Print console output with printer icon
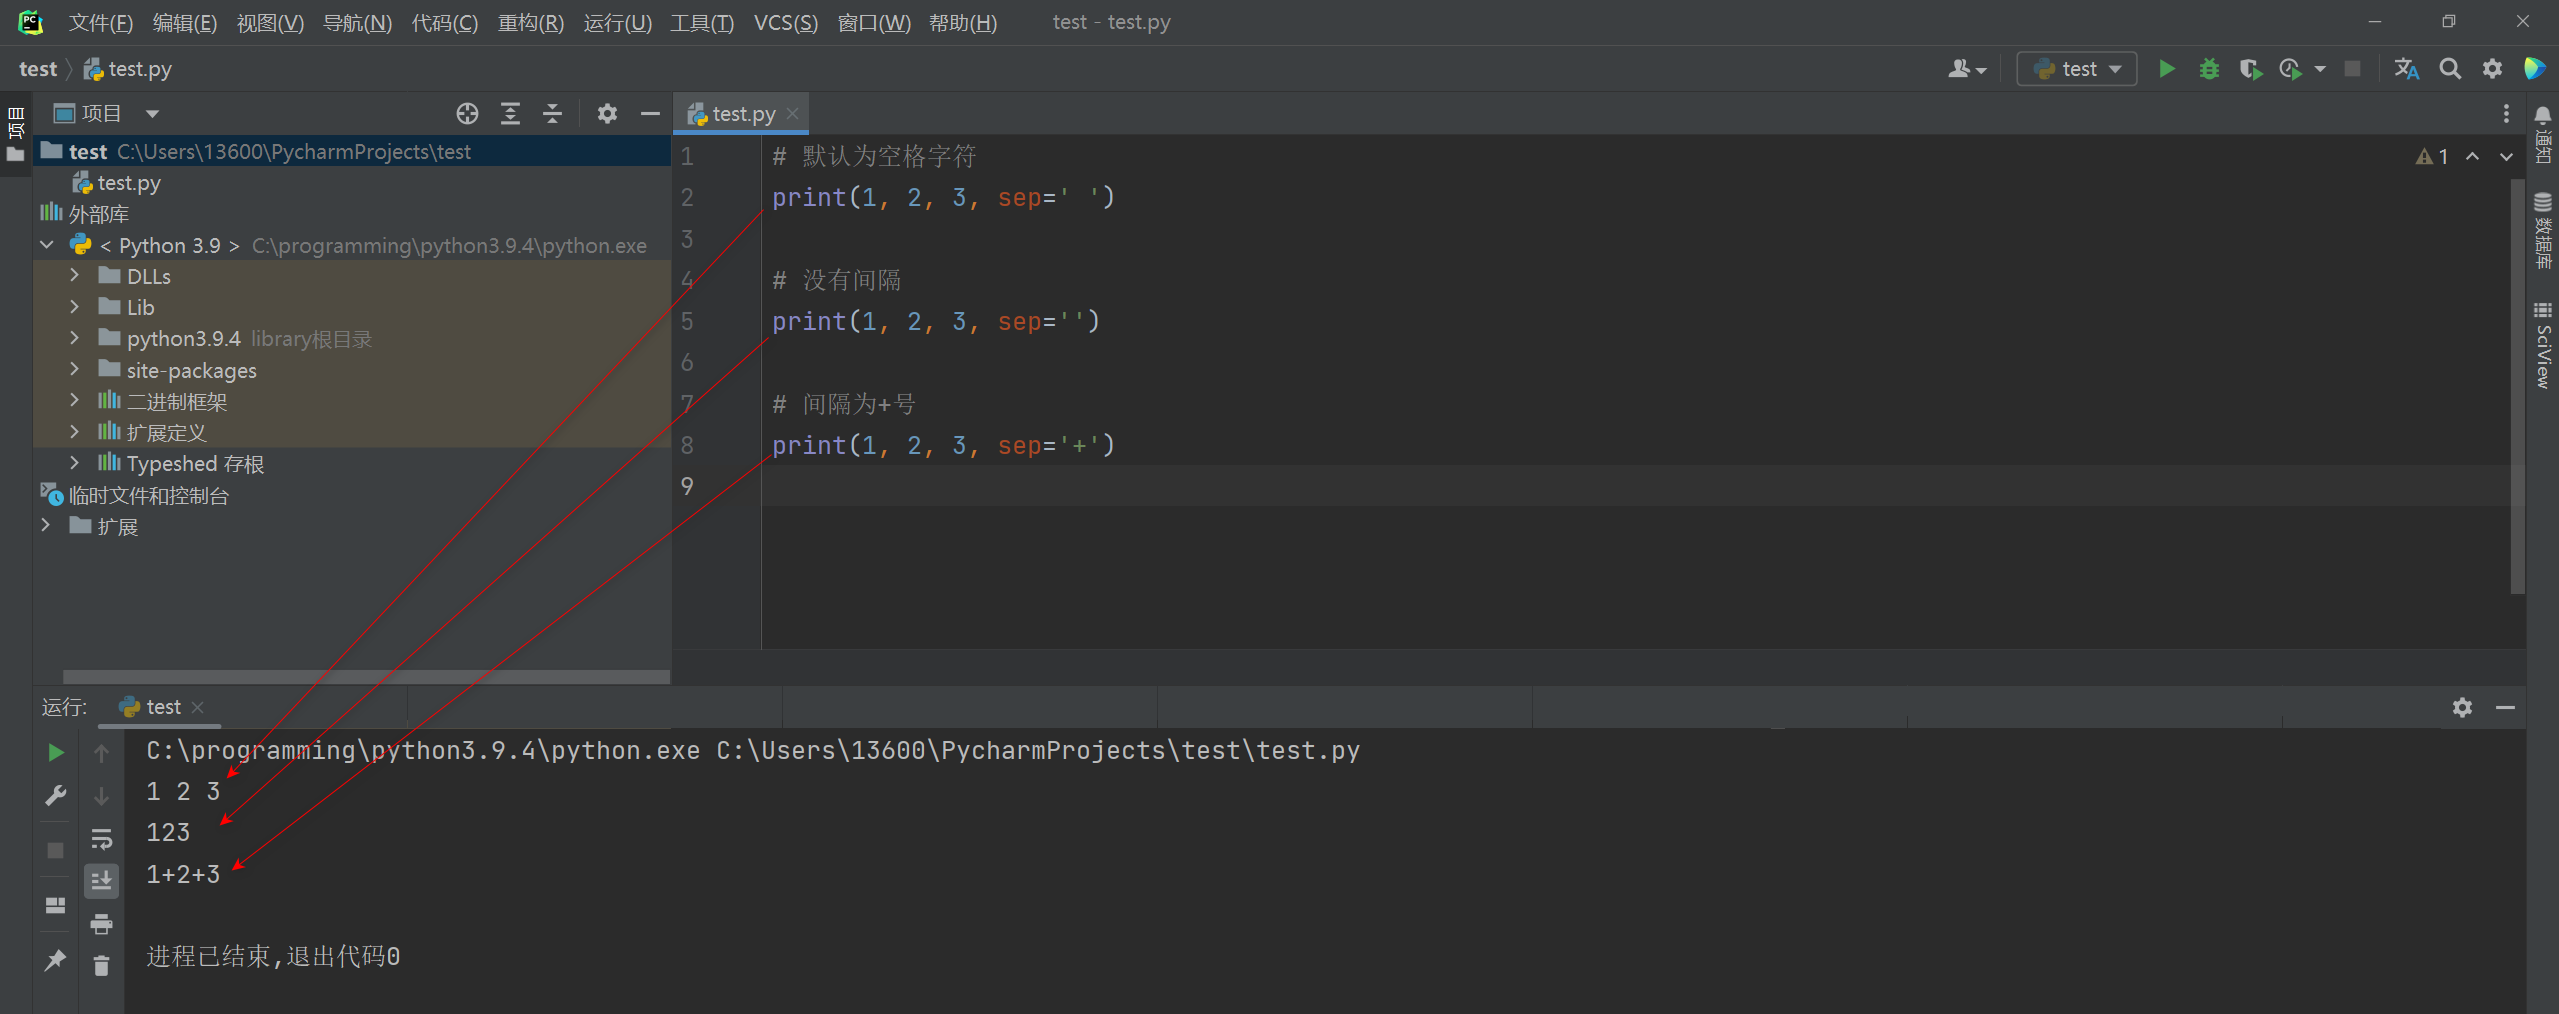The height and width of the screenshot is (1014, 2559). [101, 924]
